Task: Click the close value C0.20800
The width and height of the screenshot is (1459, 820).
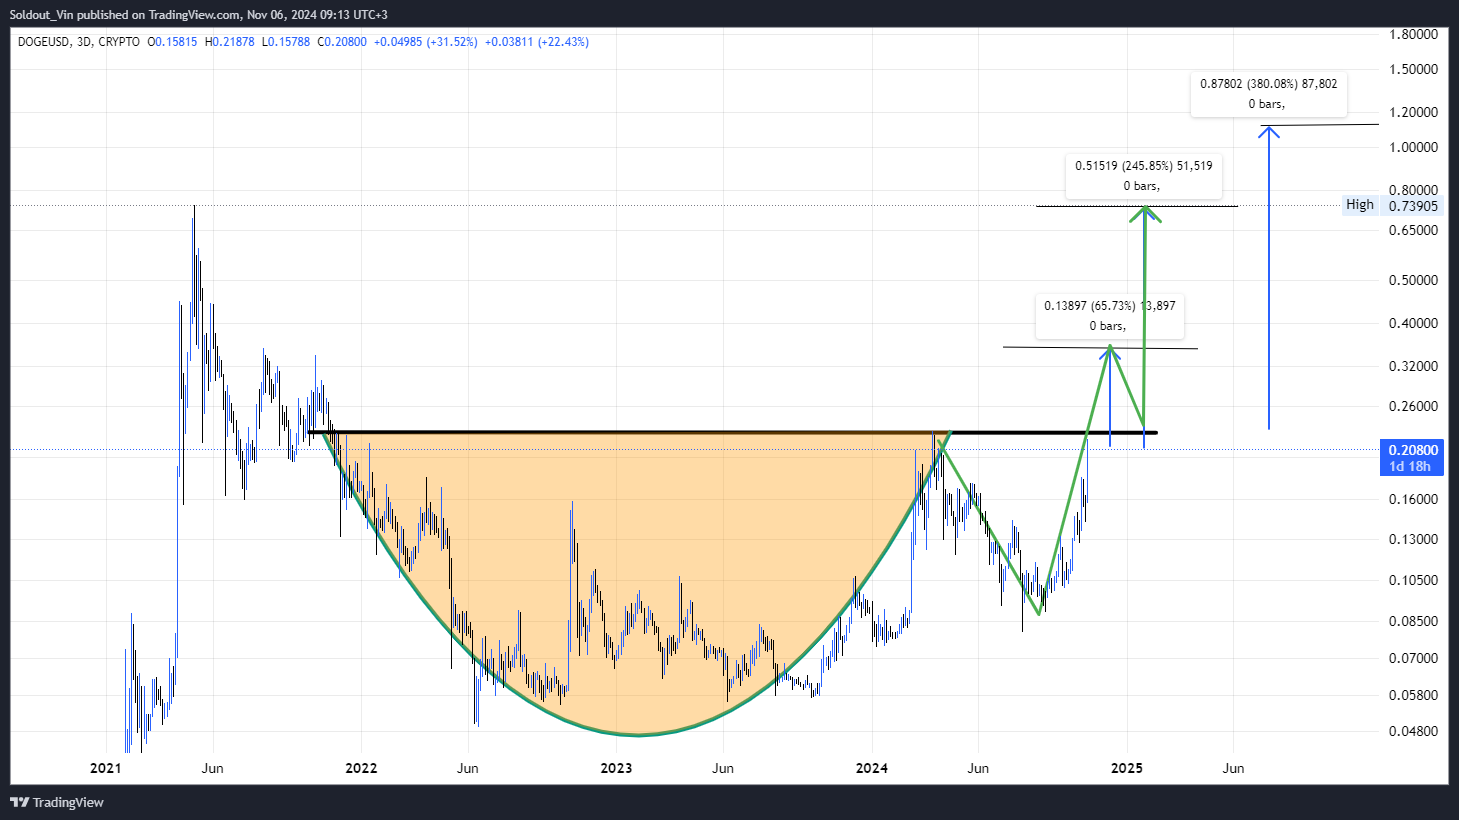Action: click(x=342, y=42)
